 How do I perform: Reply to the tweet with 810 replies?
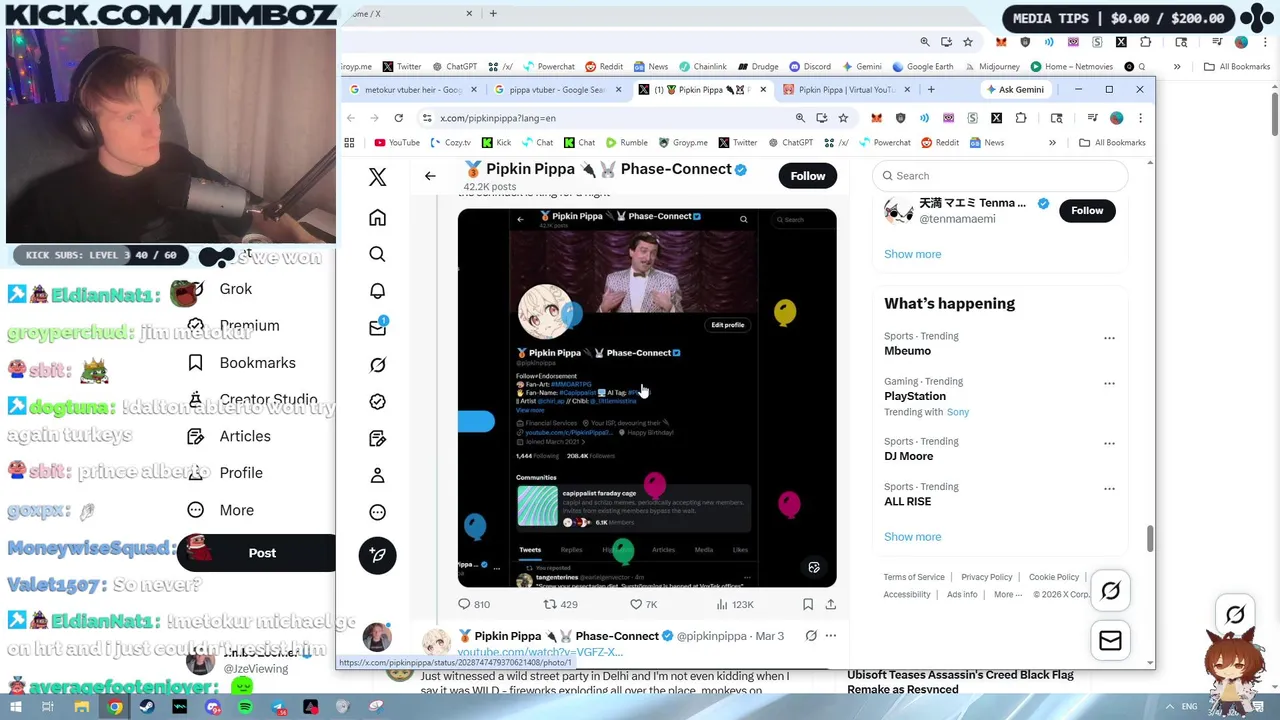(473, 604)
